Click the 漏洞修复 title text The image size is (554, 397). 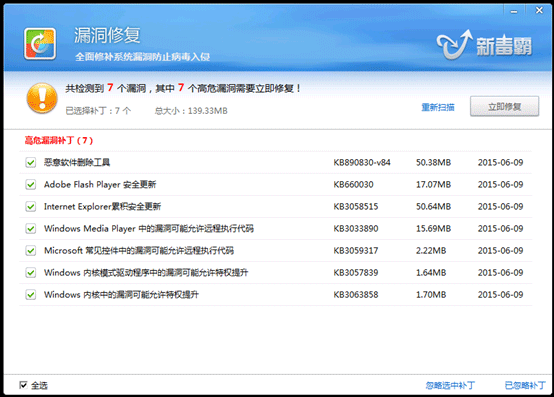point(107,35)
